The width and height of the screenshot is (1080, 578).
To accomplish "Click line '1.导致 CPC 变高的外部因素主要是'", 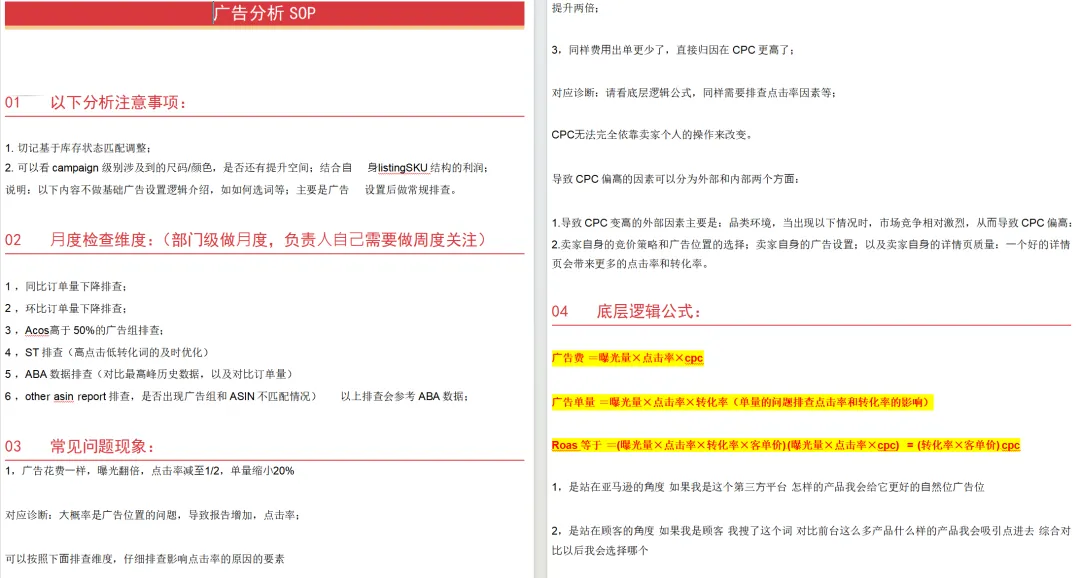I will pyautogui.click(x=812, y=223).
